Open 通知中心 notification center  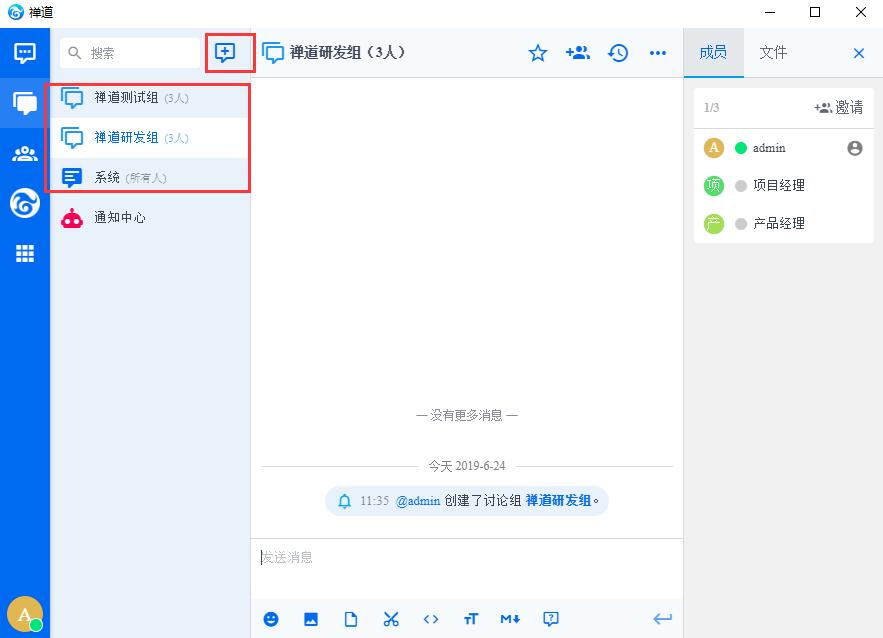click(150, 218)
